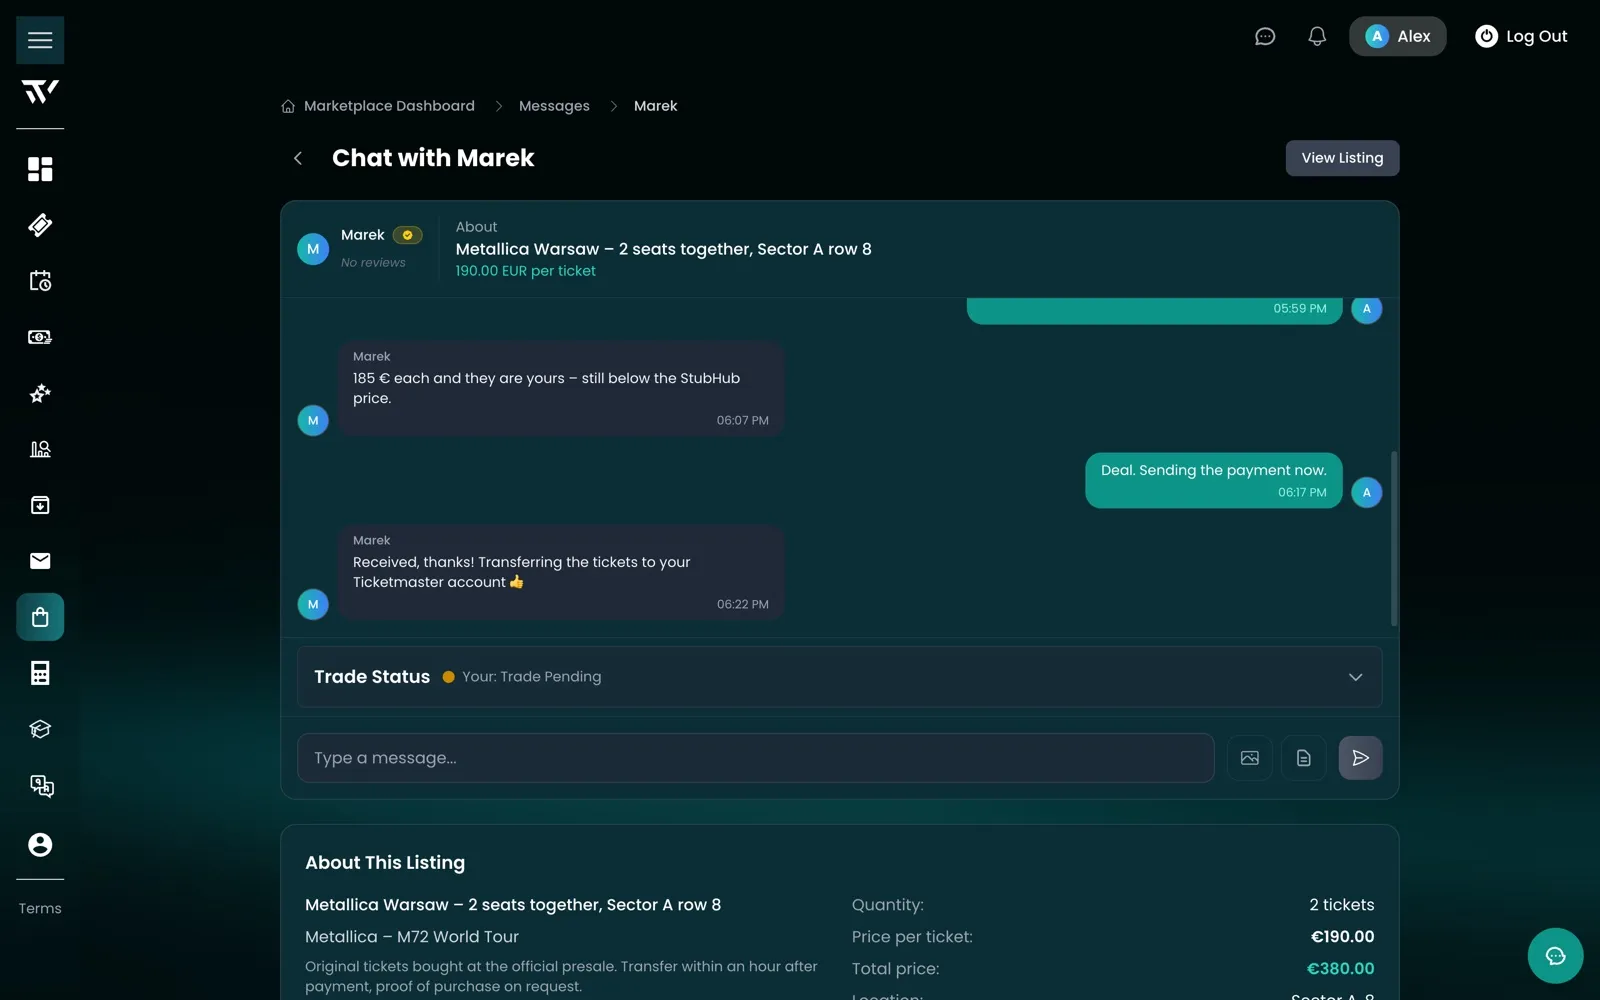Click the 06:07 PM timestamp
This screenshot has height=1000, width=1600.
tap(742, 420)
